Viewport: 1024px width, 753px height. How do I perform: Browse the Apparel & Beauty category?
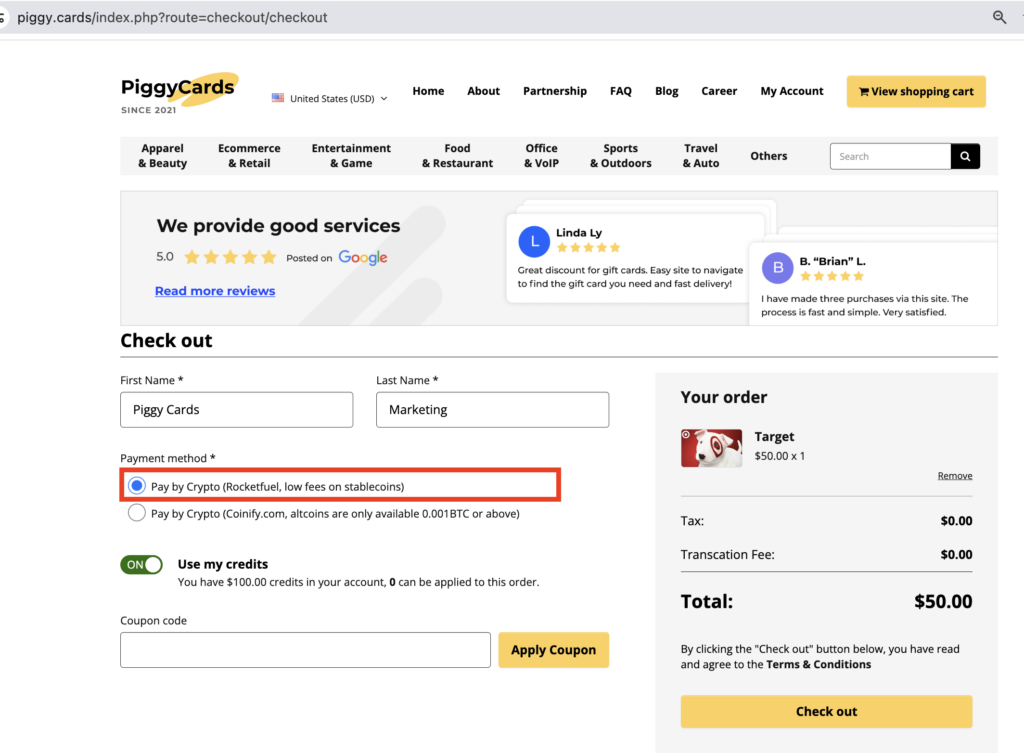coord(163,156)
